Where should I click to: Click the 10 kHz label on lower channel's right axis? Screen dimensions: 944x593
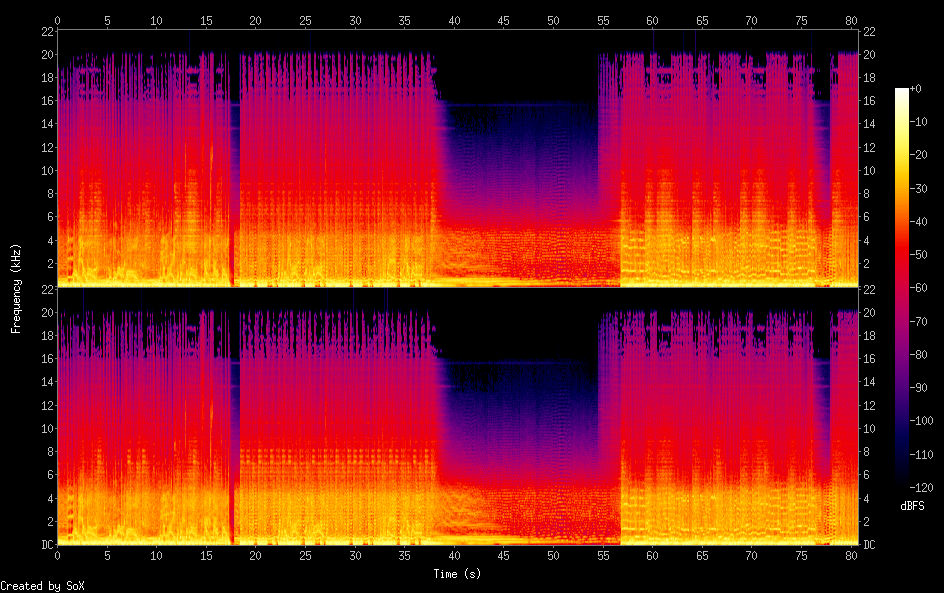pos(870,428)
